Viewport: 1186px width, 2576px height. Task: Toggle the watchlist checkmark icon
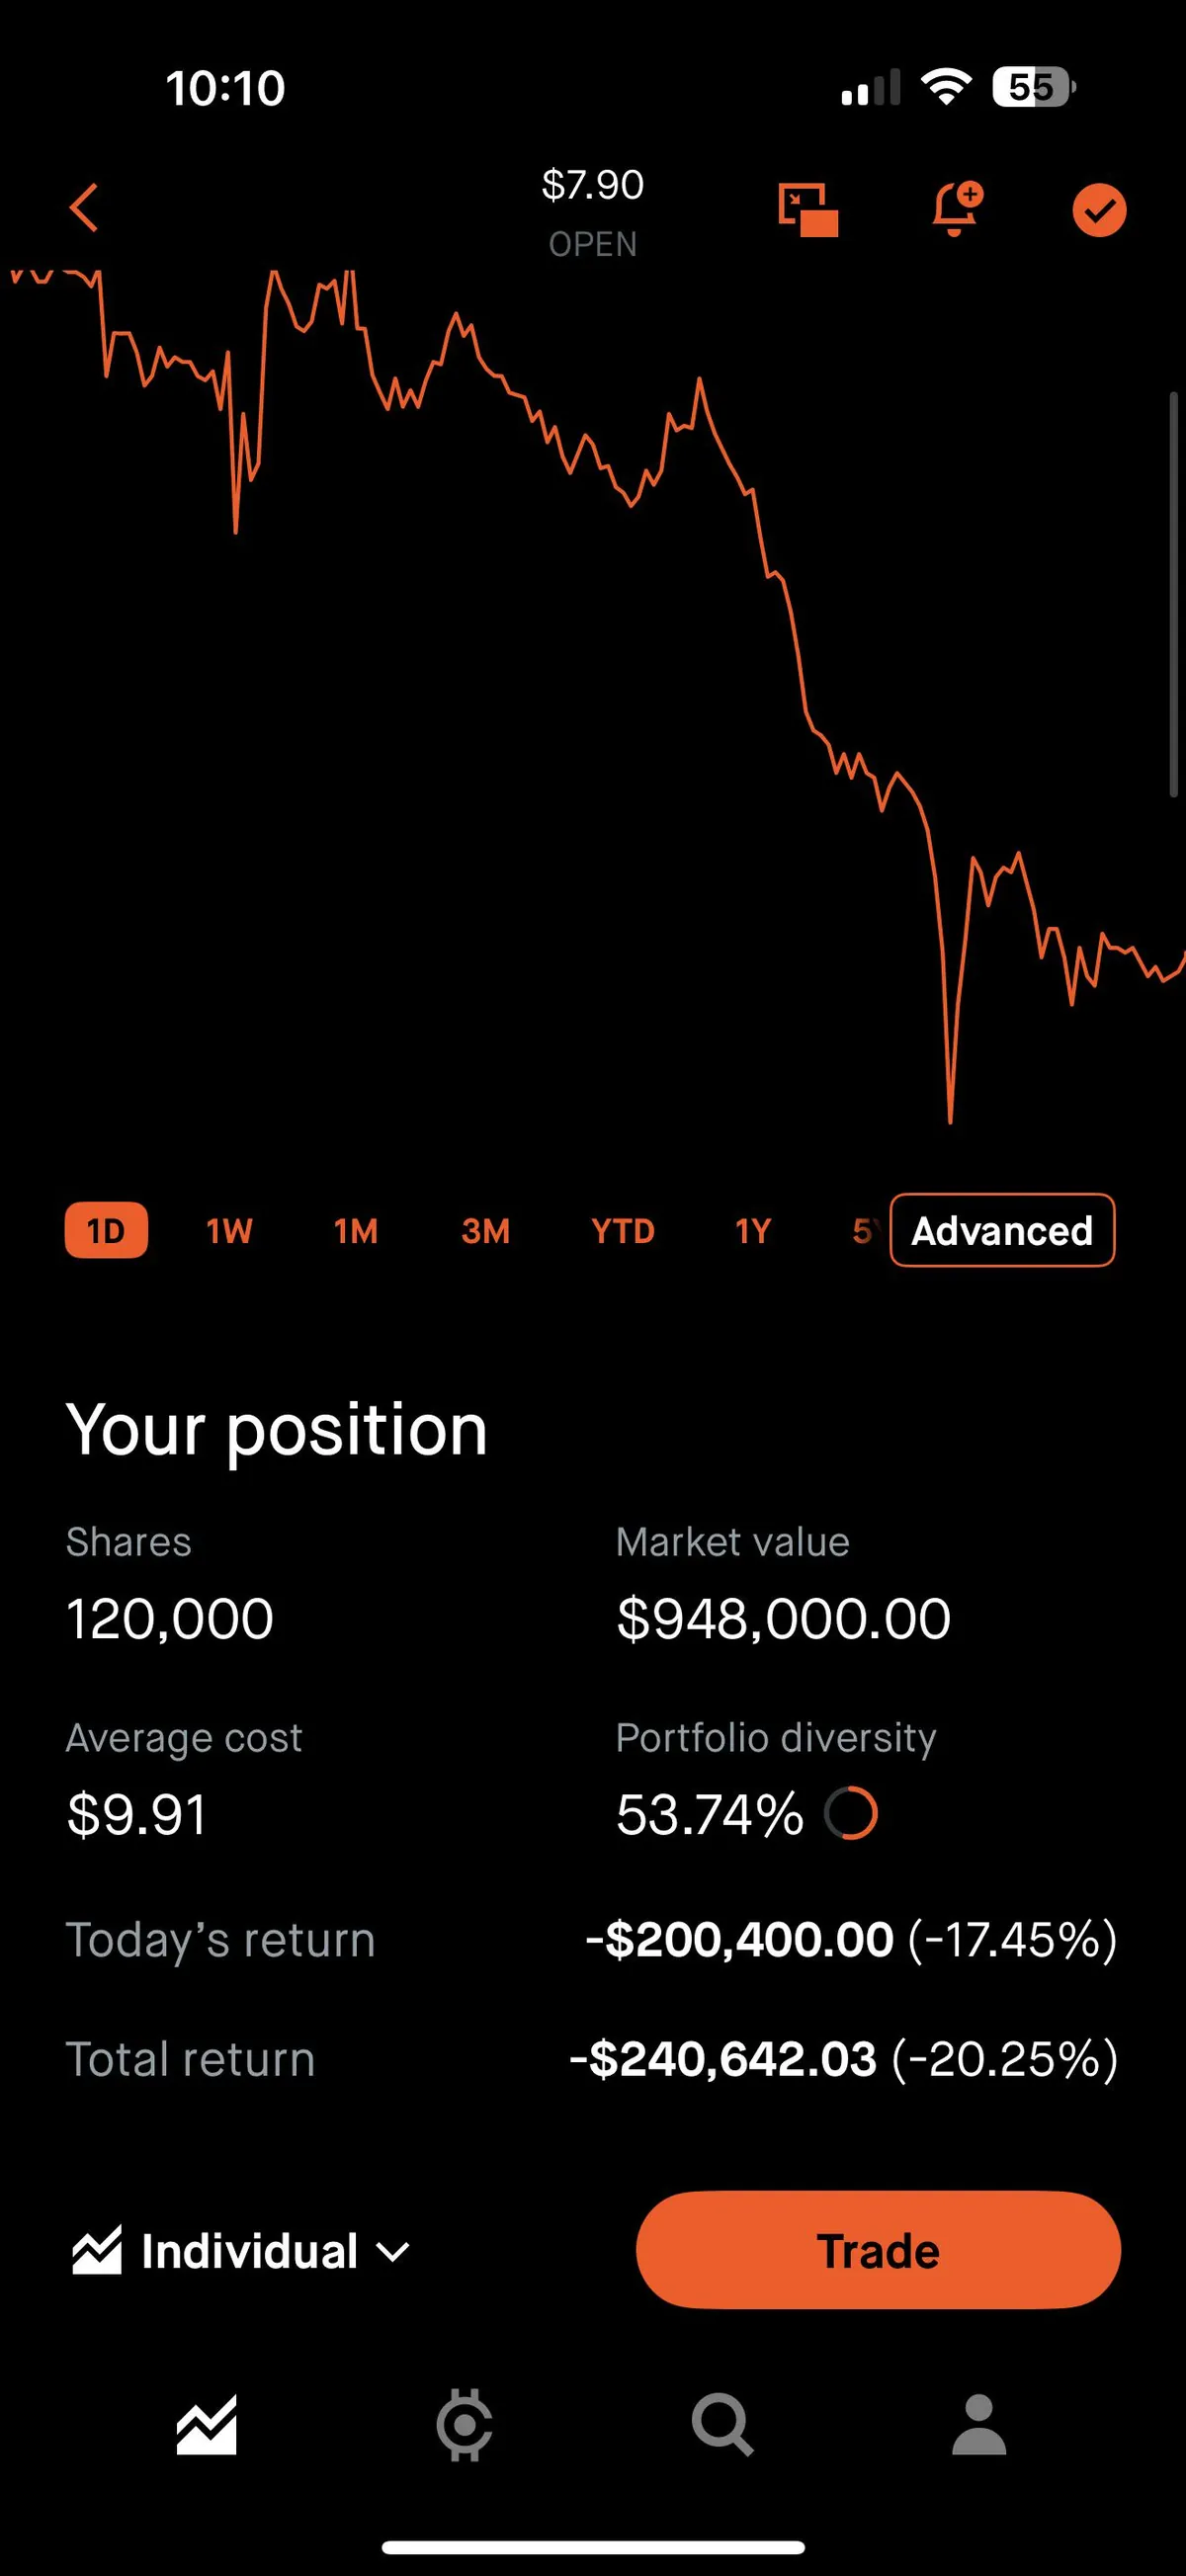pos(1099,210)
